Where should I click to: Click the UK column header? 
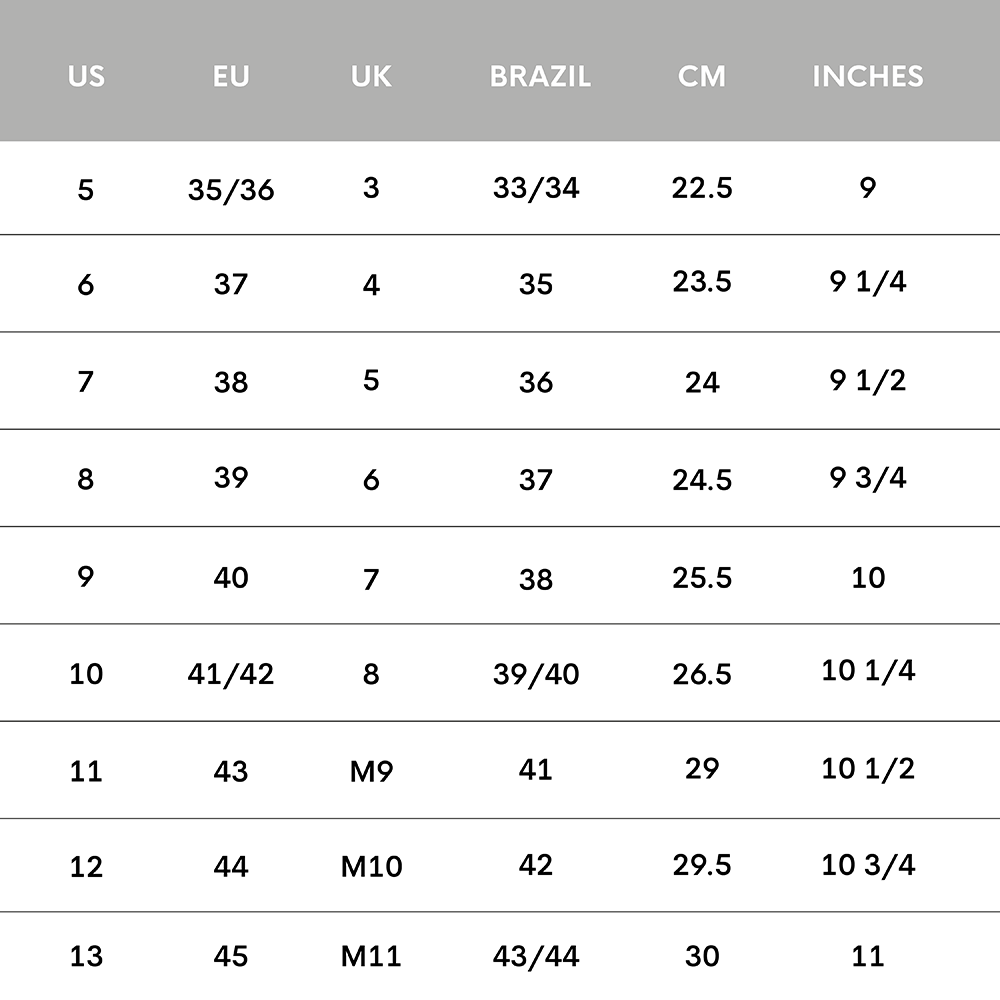pyautogui.click(x=371, y=77)
